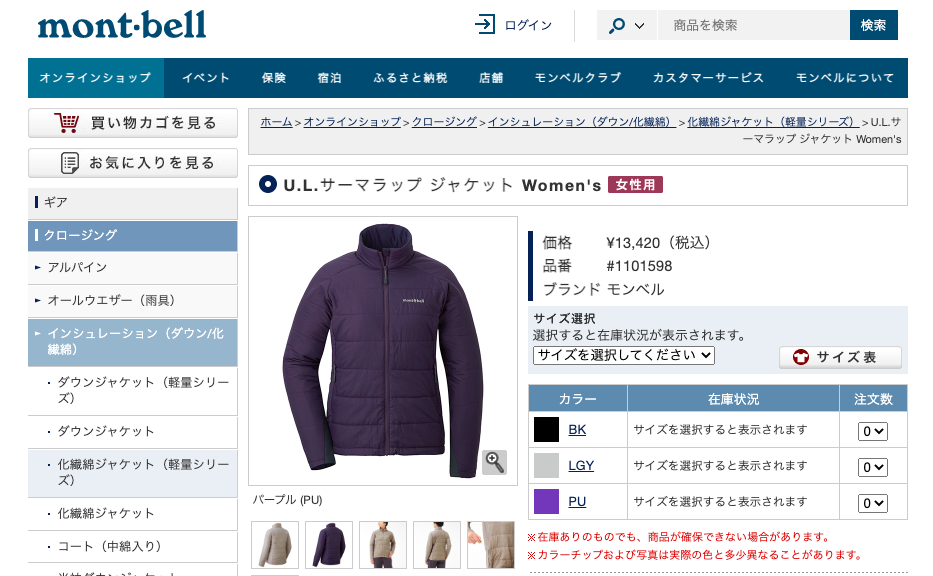The width and height of the screenshot is (933, 576).
Task: Click the size chart shirt icon
Action: coord(800,357)
